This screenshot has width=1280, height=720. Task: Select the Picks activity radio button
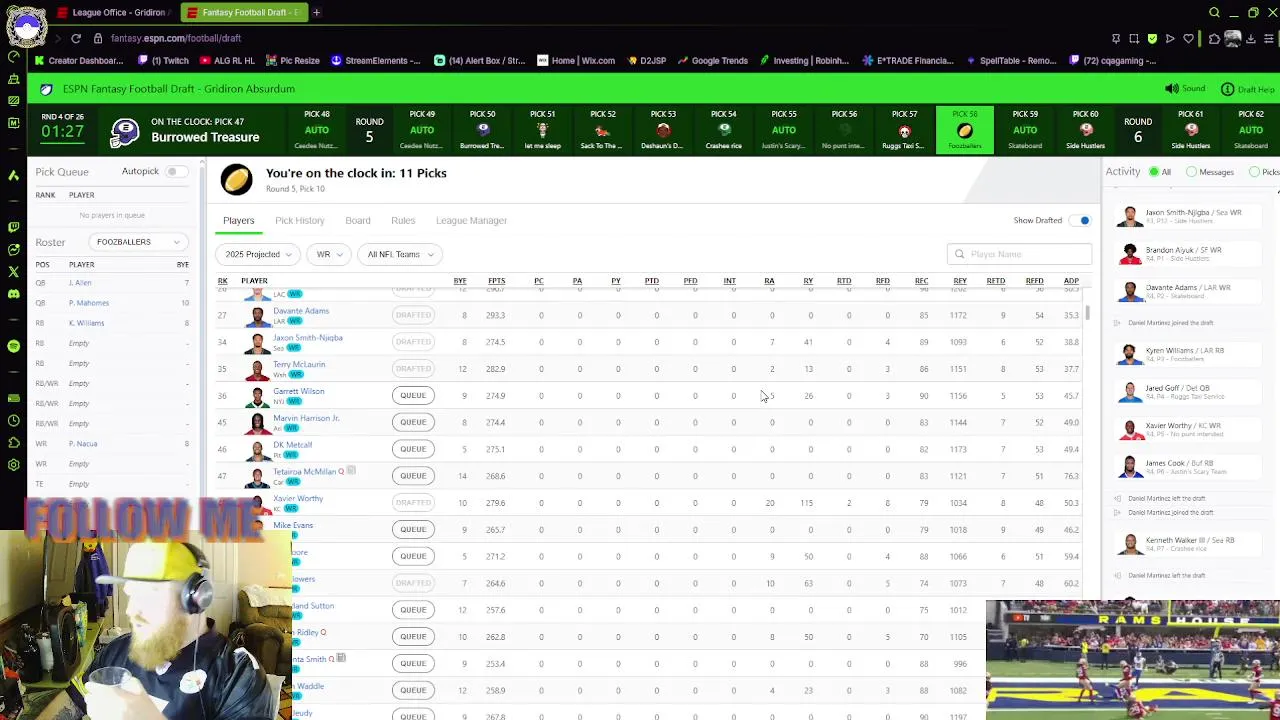(x=1254, y=172)
